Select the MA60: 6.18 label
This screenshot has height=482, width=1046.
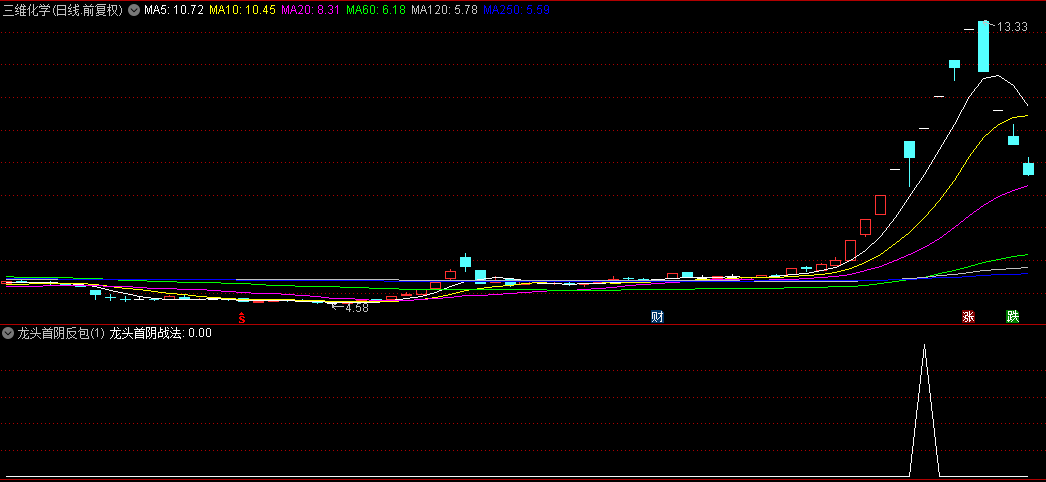tap(376, 10)
